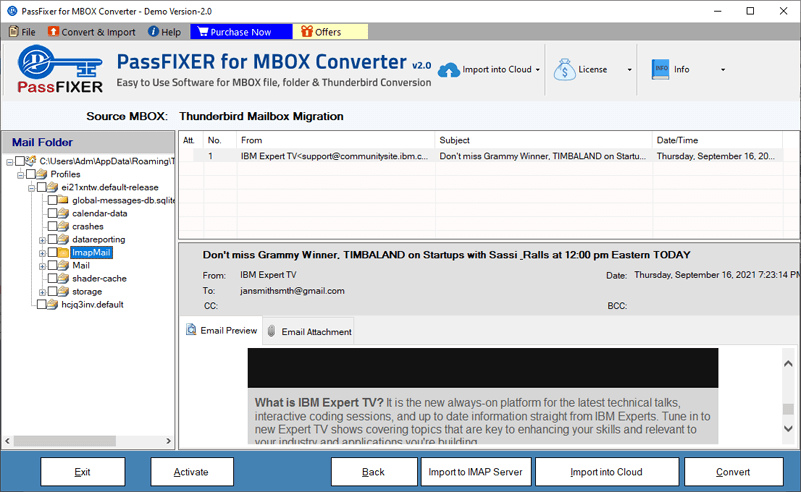Click the Purchase Now cart icon

[203, 32]
